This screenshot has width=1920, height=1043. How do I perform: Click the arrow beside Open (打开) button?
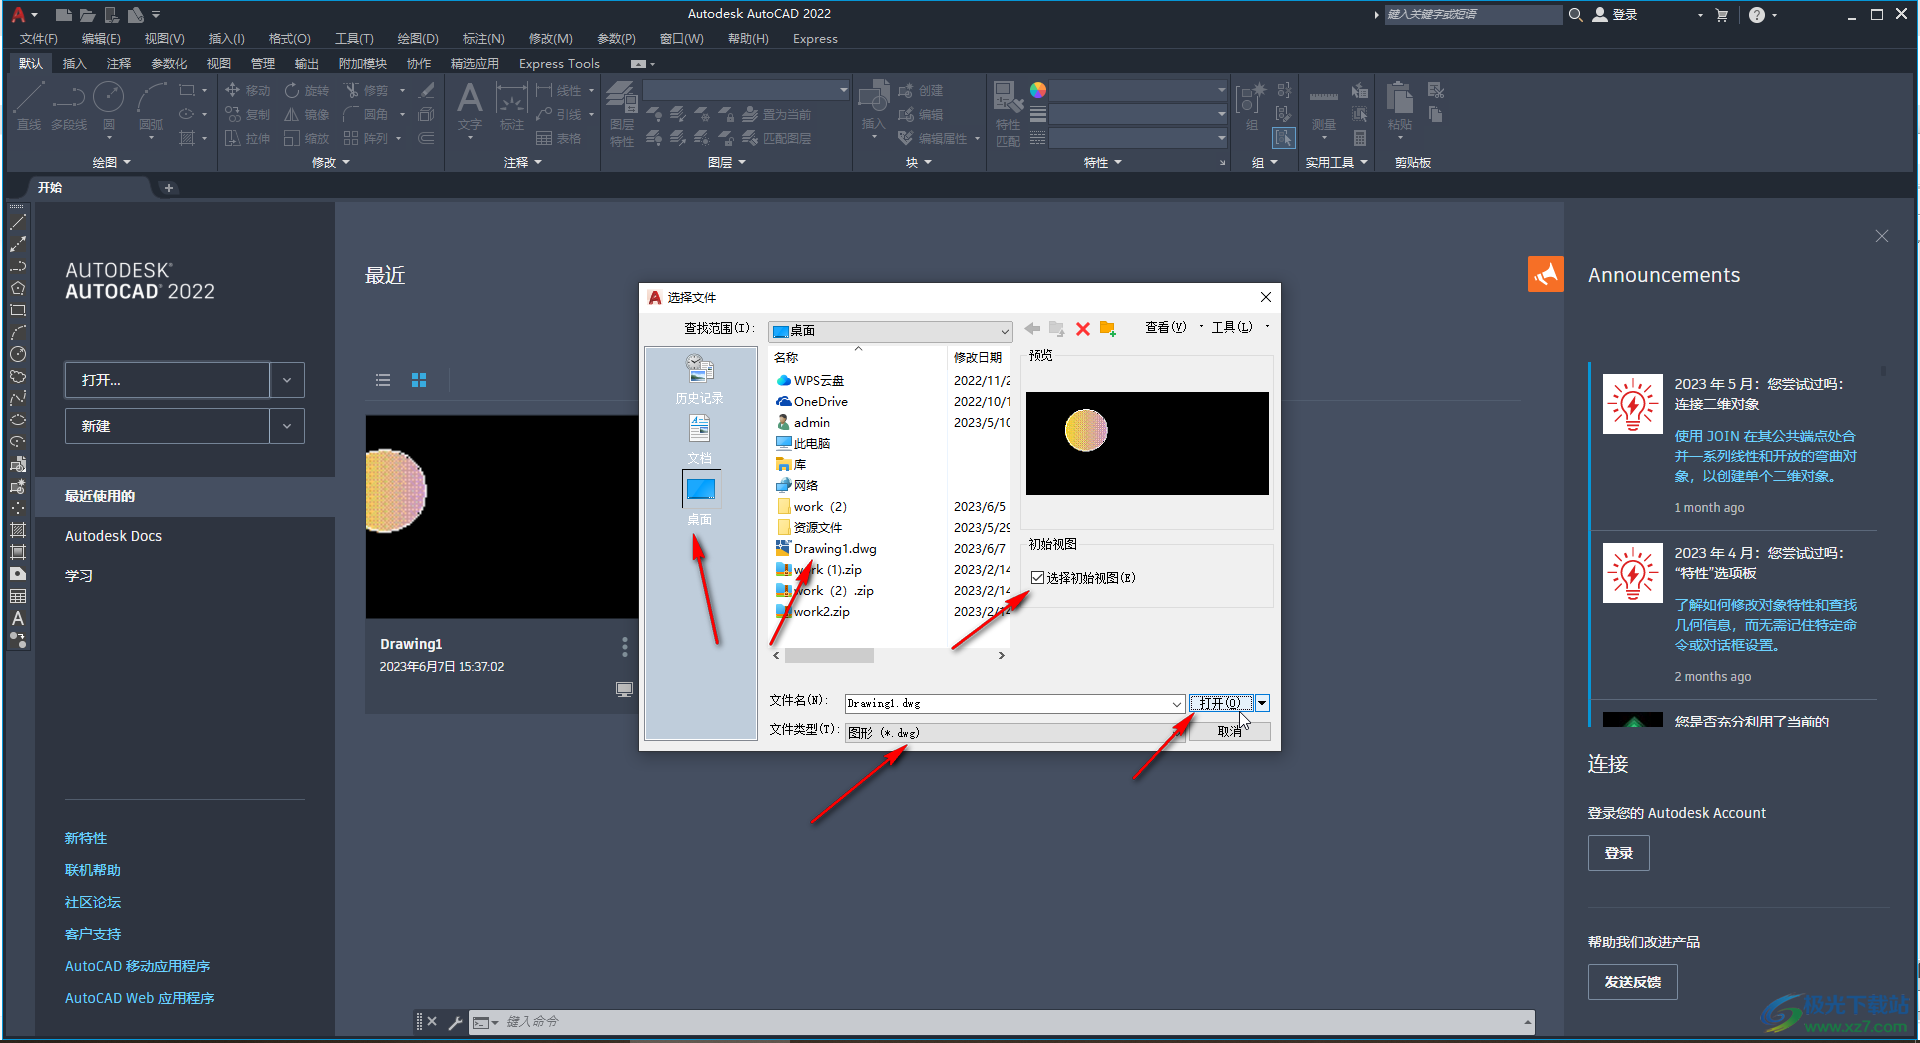click(1262, 703)
